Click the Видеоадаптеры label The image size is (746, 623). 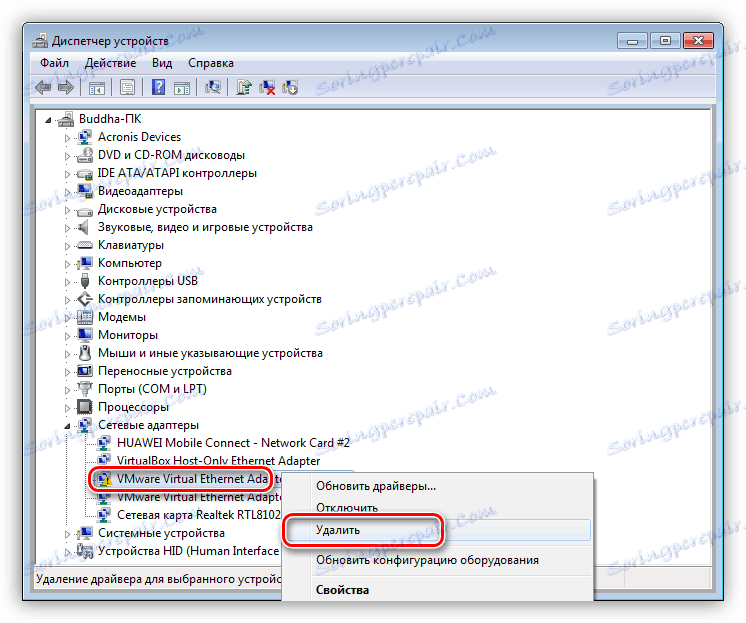[x=140, y=191]
